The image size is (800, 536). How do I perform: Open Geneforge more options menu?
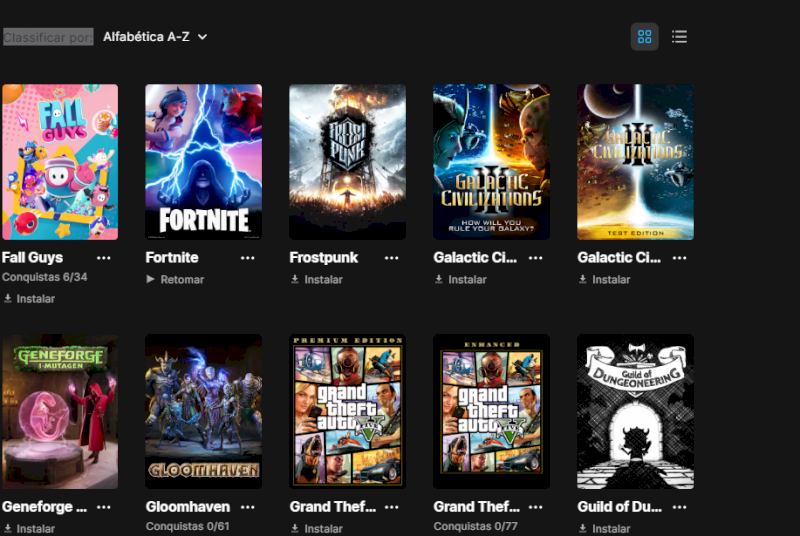tap(104, 507)
